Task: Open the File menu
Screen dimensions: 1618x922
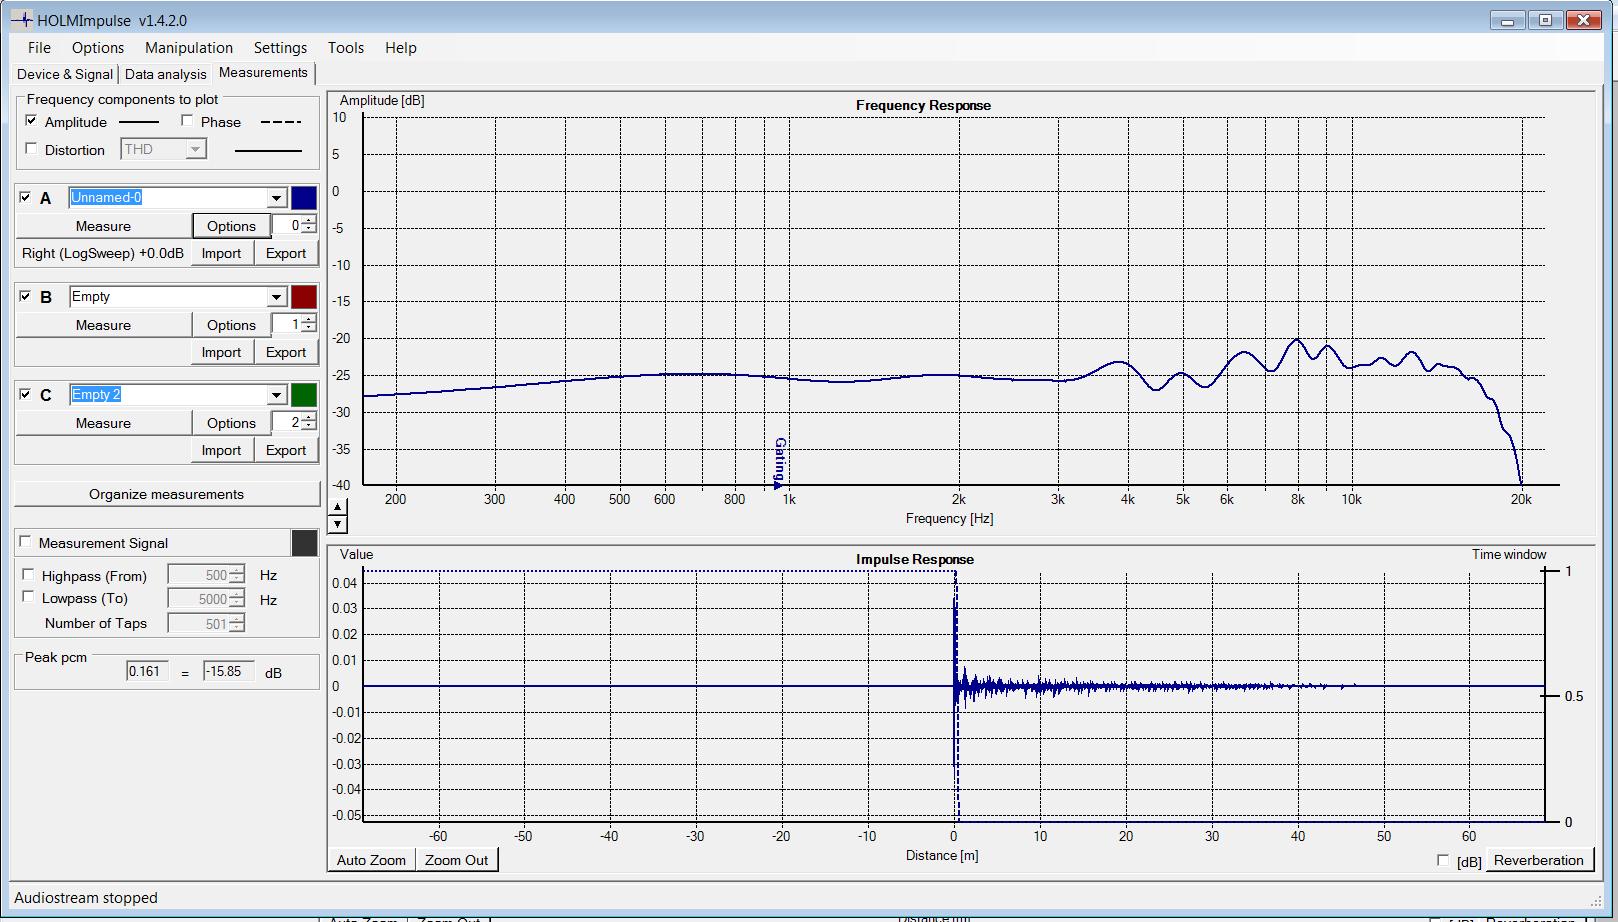Action: 39,47
